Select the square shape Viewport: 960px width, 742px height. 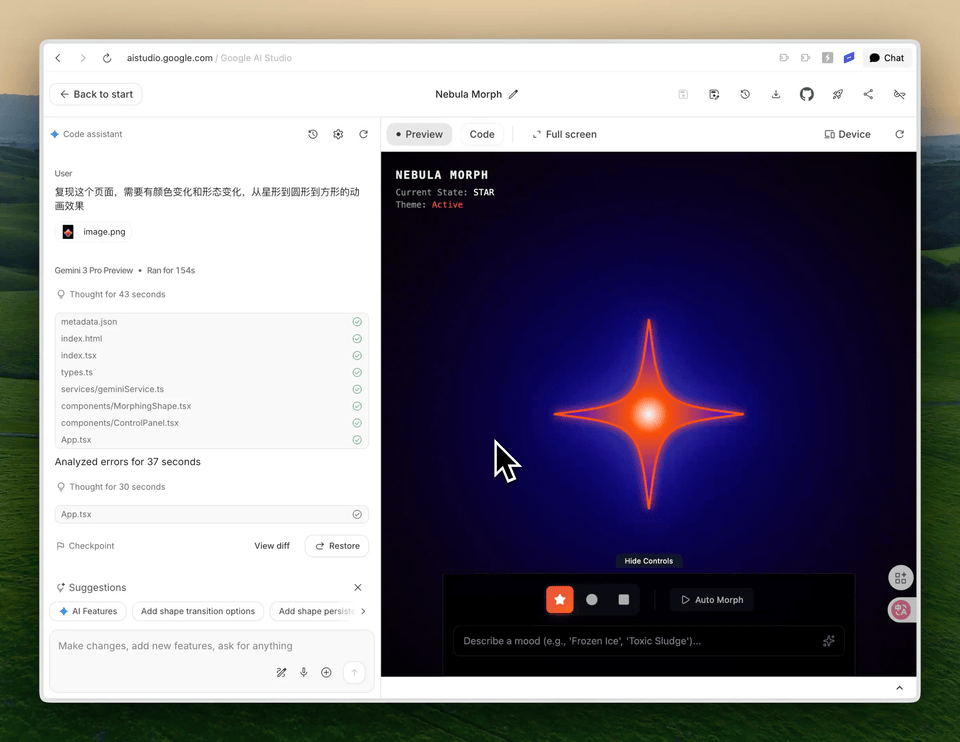tap(623, 599)
